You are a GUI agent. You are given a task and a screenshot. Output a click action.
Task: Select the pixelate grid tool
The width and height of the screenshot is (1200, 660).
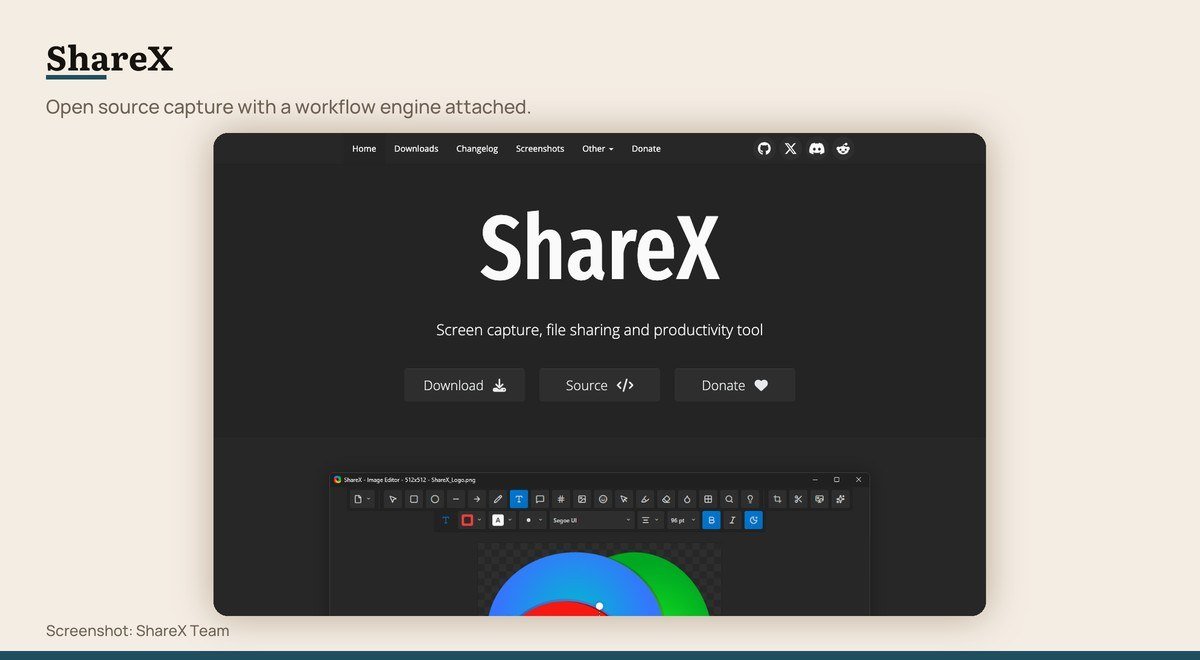pyautogui.click(x=708, y=499)
